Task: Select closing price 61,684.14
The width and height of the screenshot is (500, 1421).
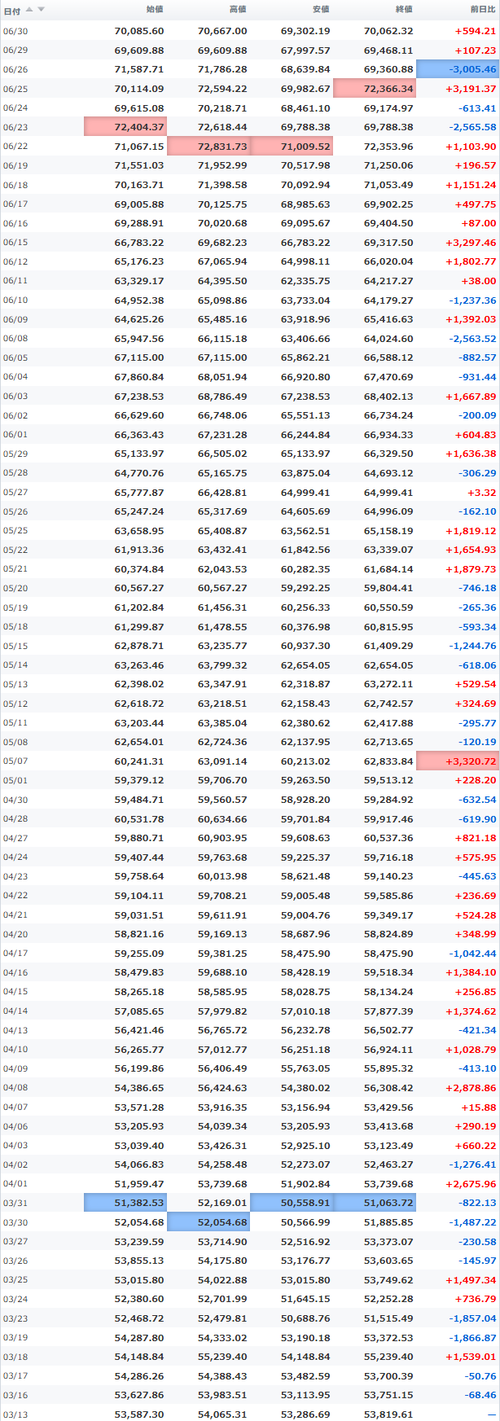Action: point(388,570)
